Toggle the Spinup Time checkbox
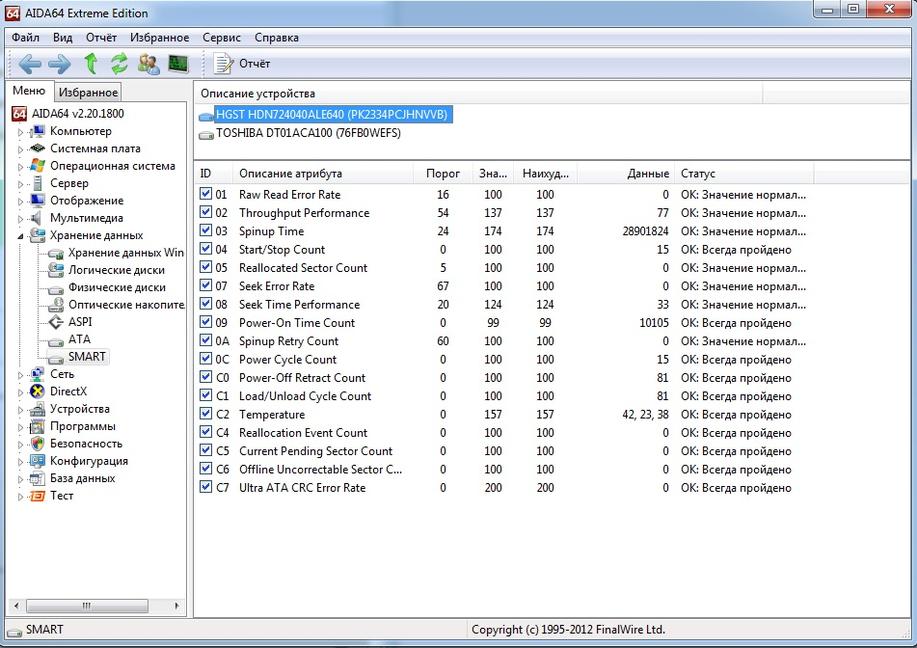The image size is (917, 648). coord(206,230)
